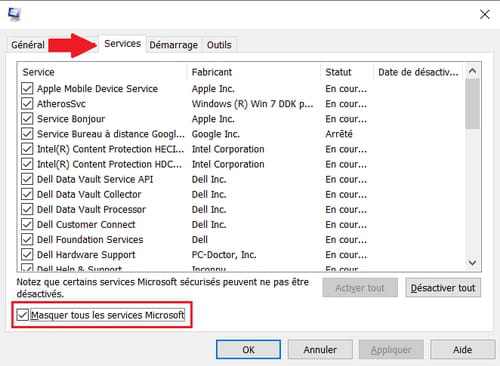Select Dell Foundation Services name
The height and width of the screenshot is (366, 500).
click(x=90, y=239)
